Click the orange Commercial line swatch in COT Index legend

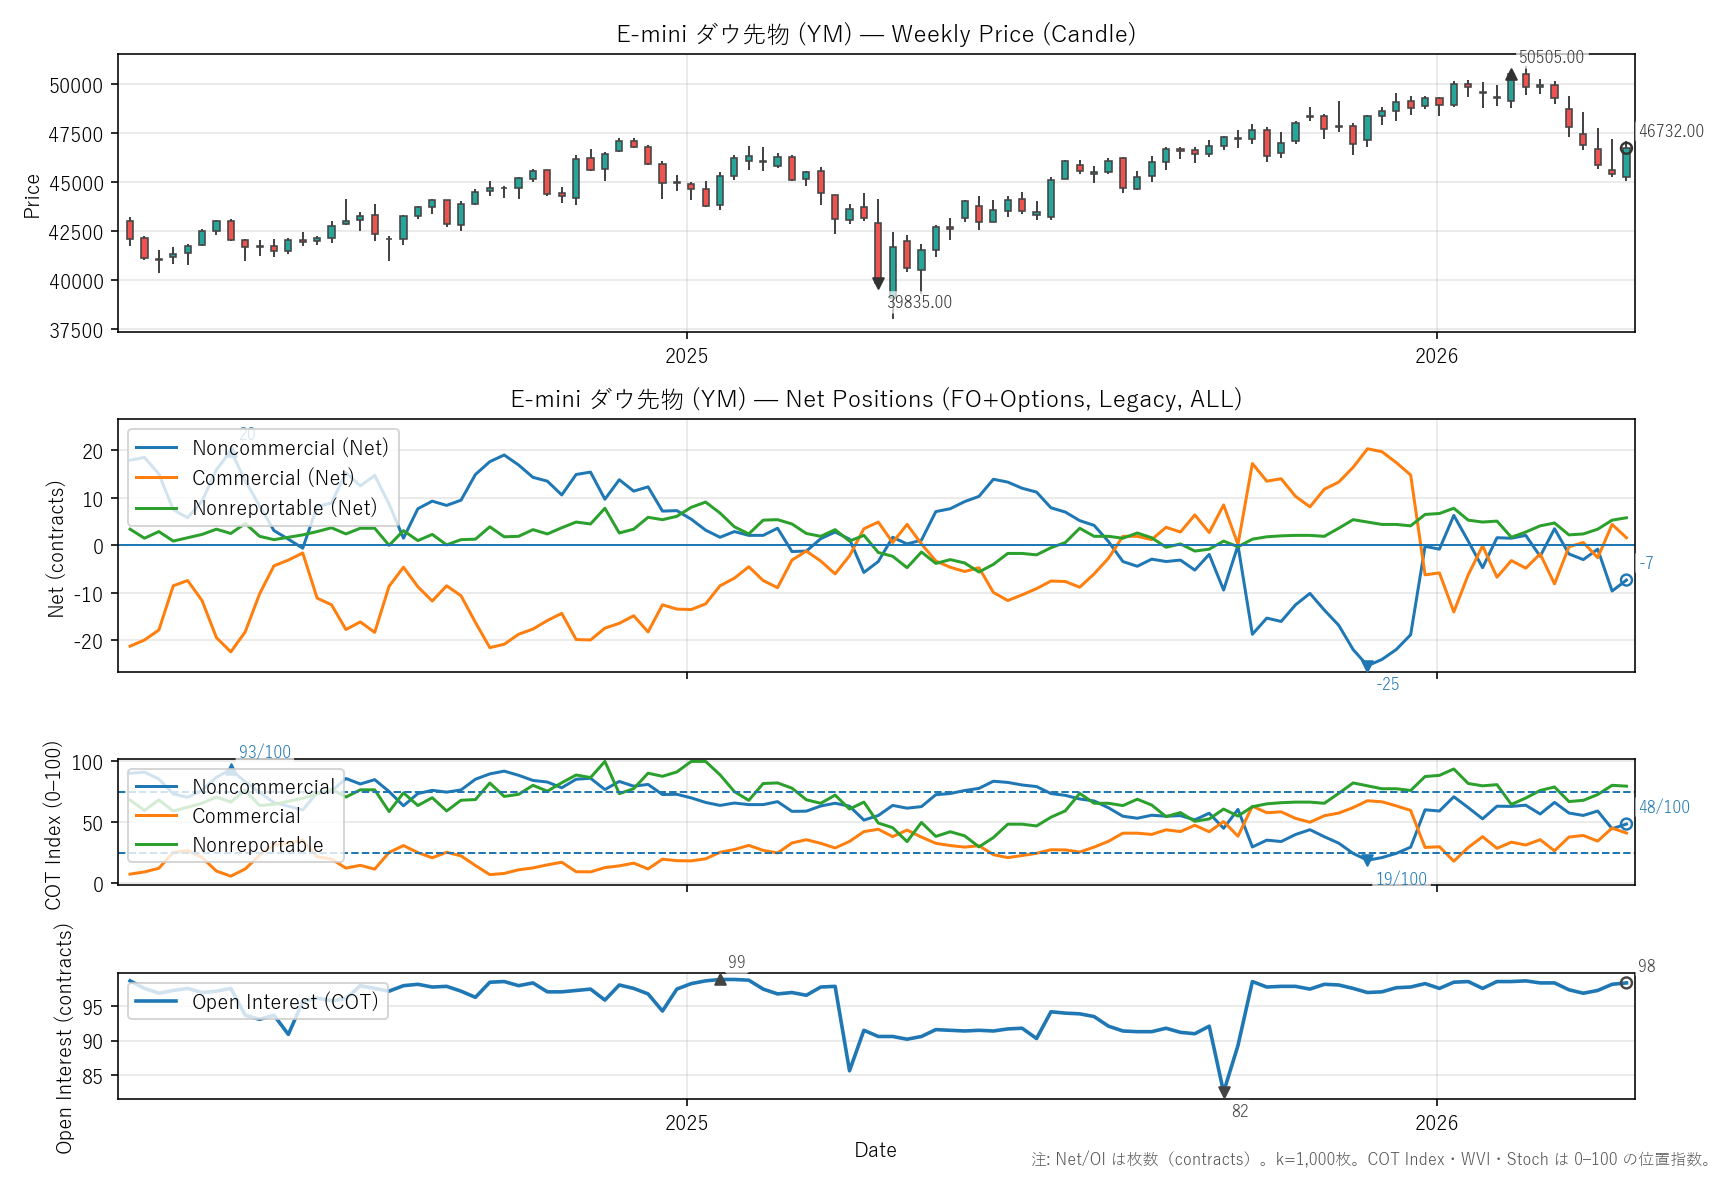coord(156,816)
